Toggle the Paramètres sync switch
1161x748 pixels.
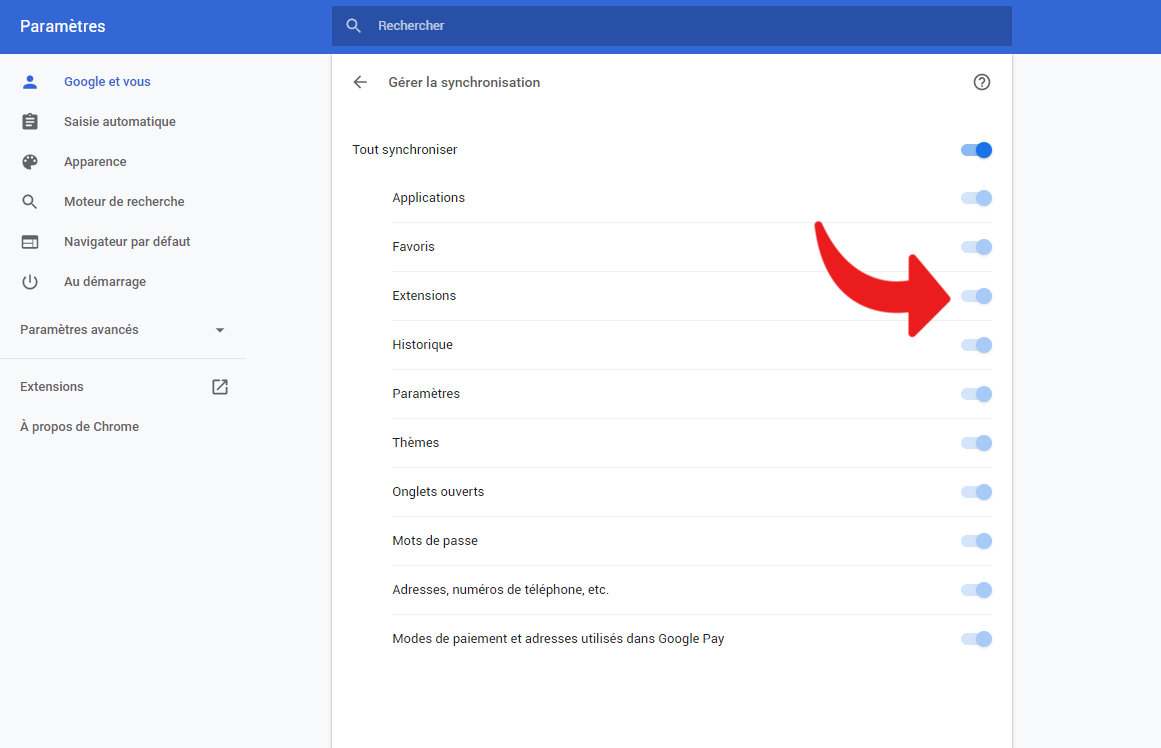[976, 393]
